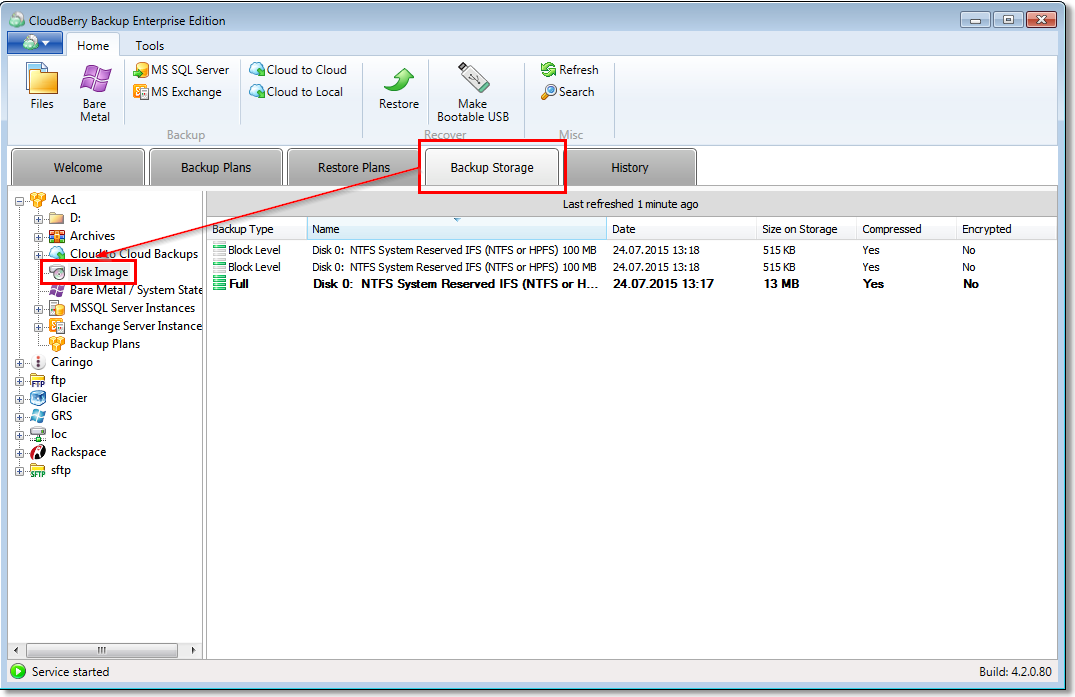This screenshot has height=697, width=1075.
Task: Sort by Date column header
Action: [x=681, y=229]
